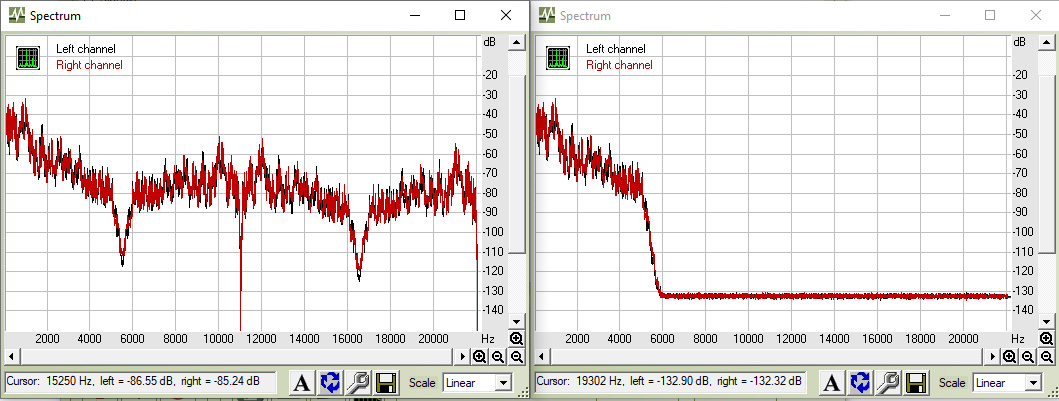1059x401 pixels.
Task: Click cursor readout showing 15250 Hz
Action: point(140,381)
